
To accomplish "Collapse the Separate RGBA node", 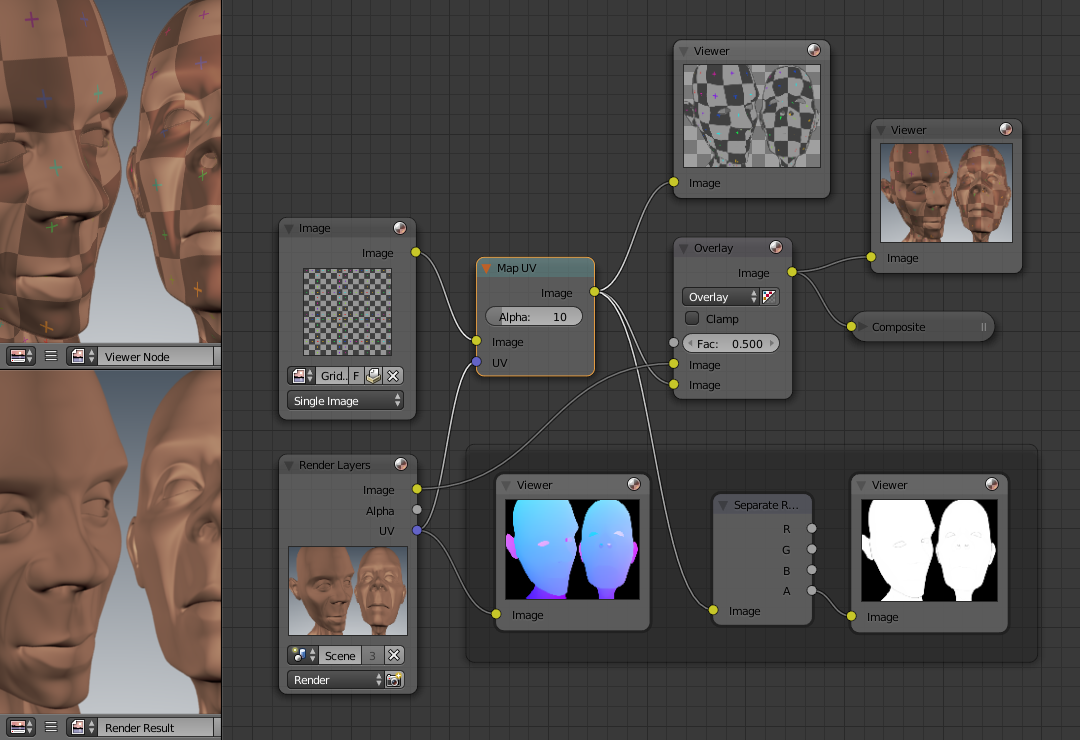I will [723, 505].
